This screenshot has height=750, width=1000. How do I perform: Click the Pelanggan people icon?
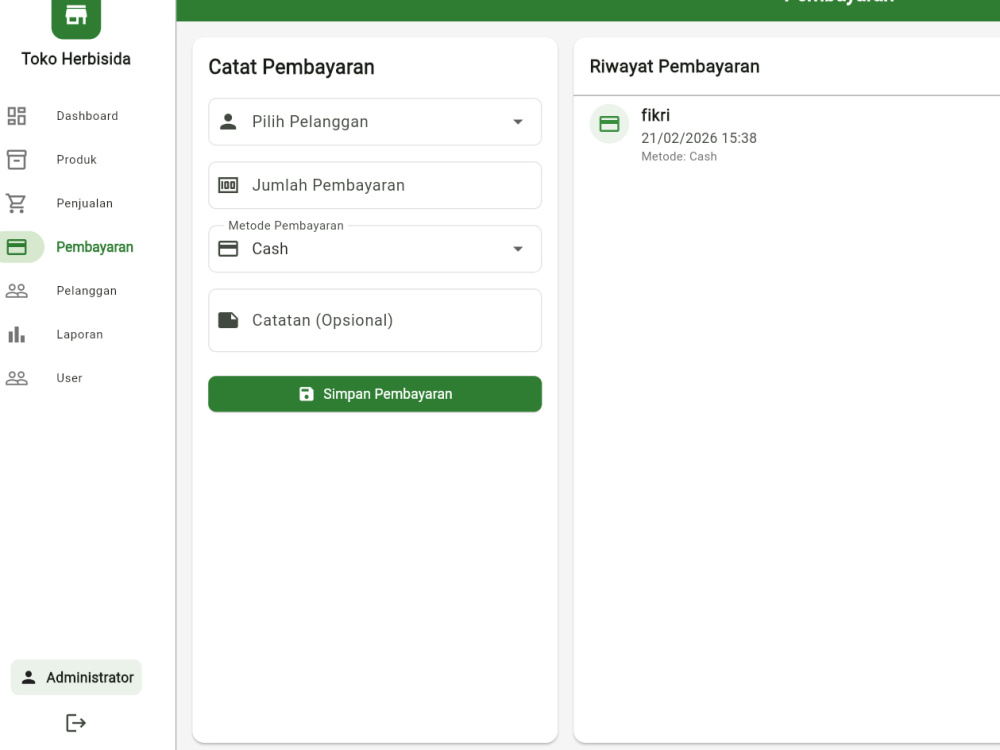point(17,291)
